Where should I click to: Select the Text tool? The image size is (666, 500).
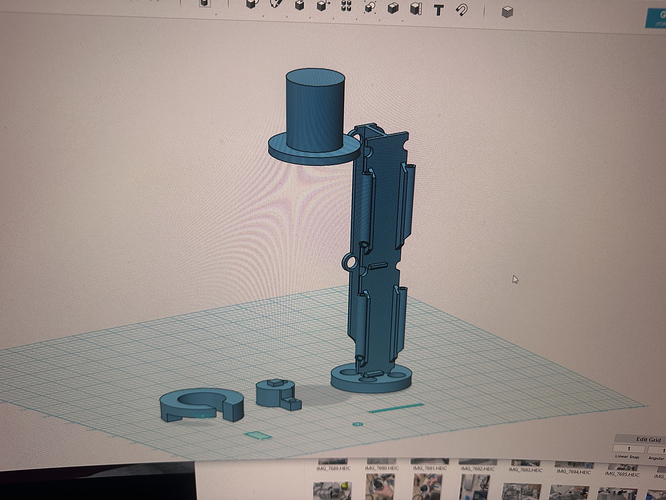pos(438,10)
